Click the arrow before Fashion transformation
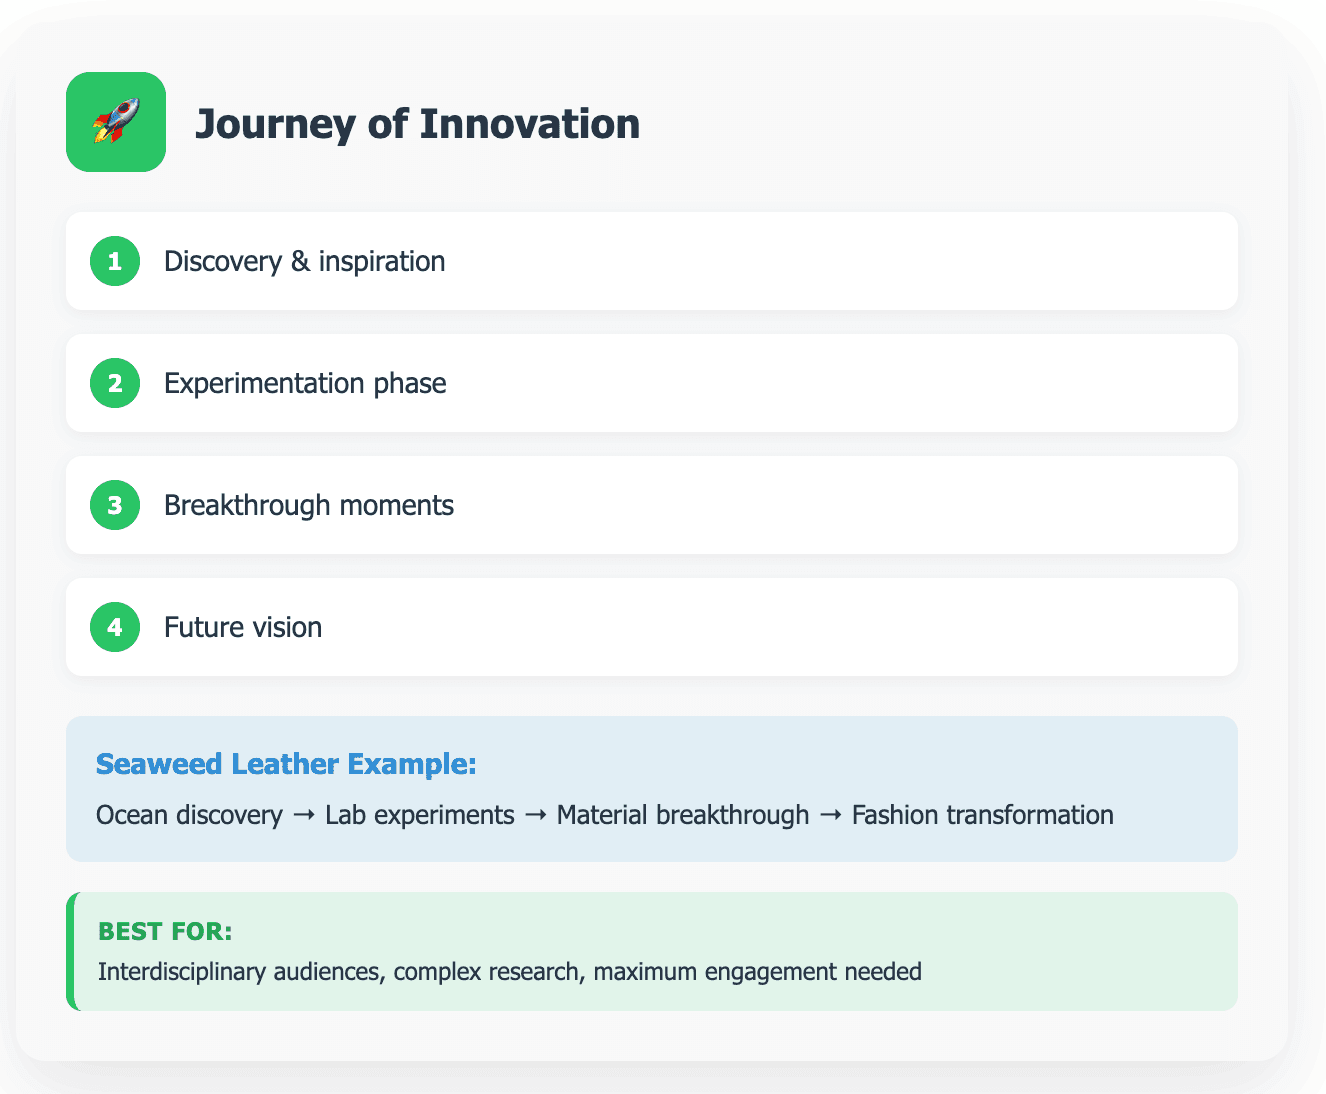This screenshot has width=1326, height=1094. point(831,816)
